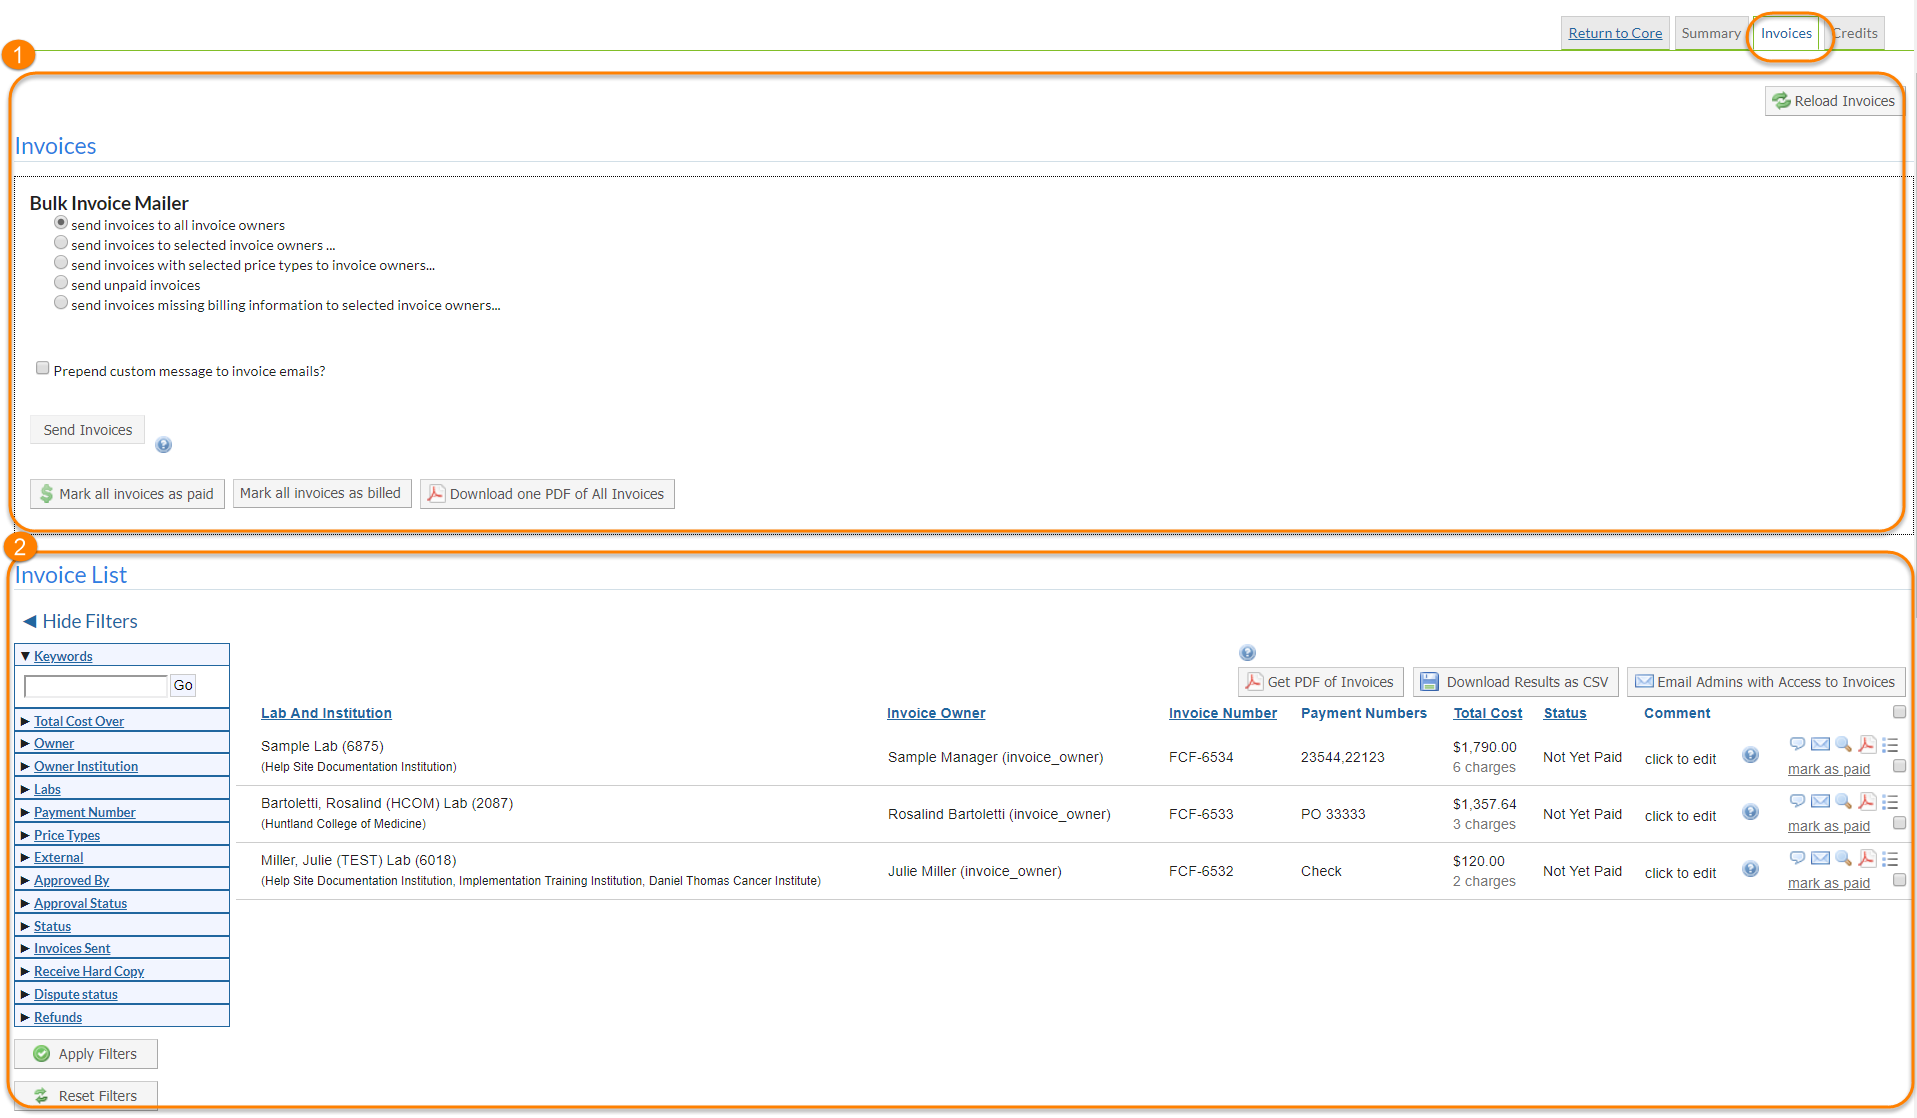Click the Keywords search text field

[96, 685]
